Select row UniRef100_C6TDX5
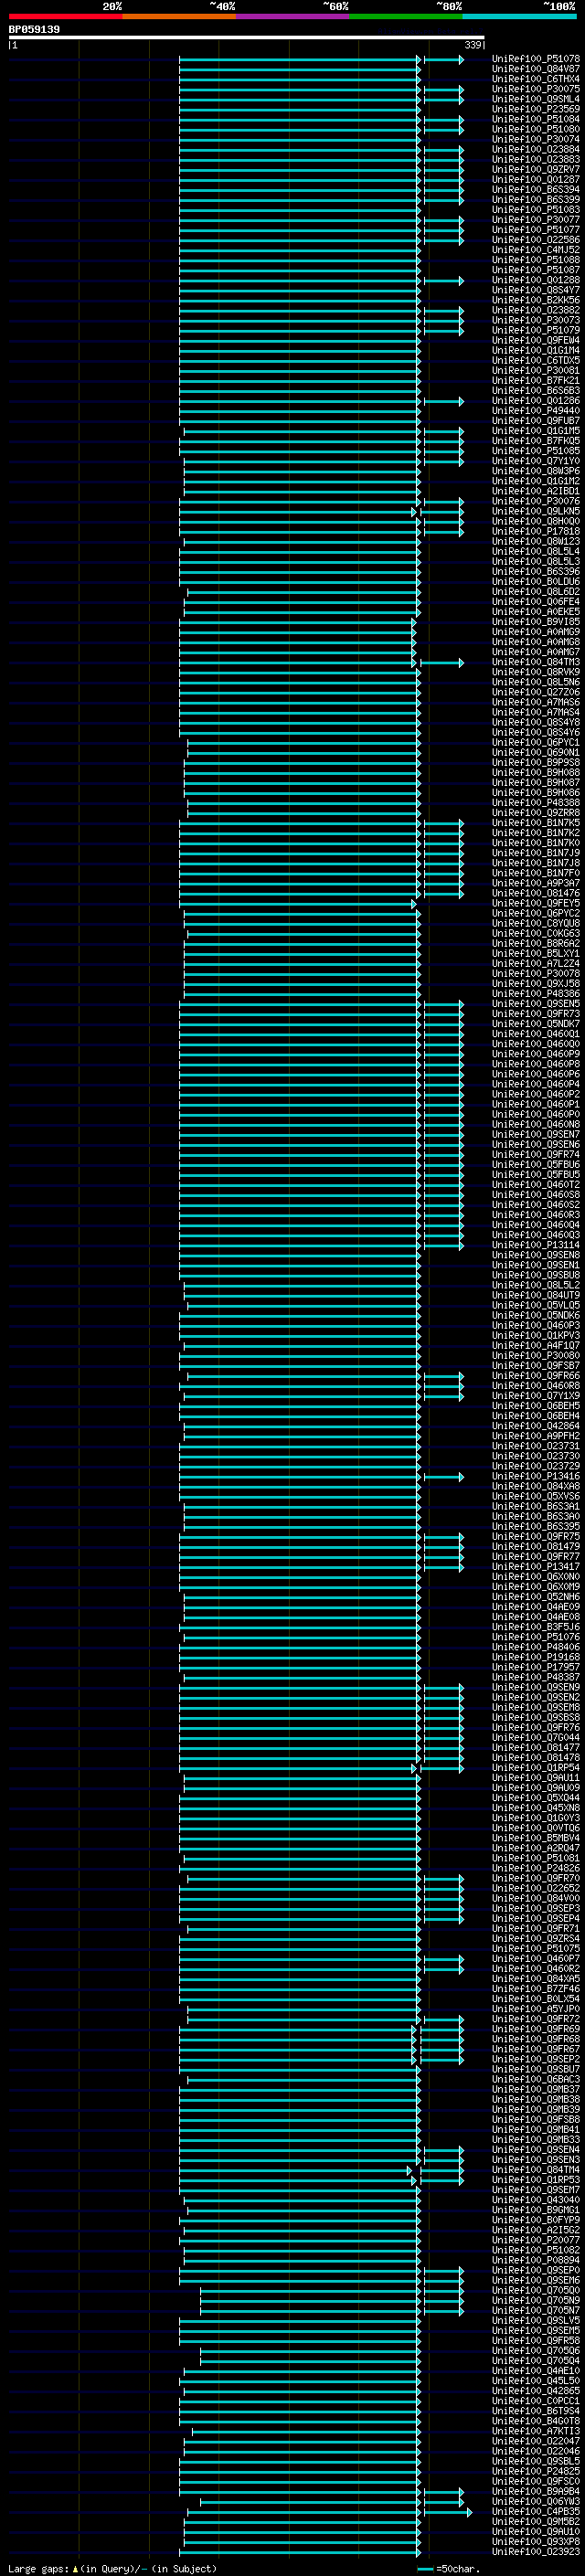Screen dimensions: 585x2576 536,360
